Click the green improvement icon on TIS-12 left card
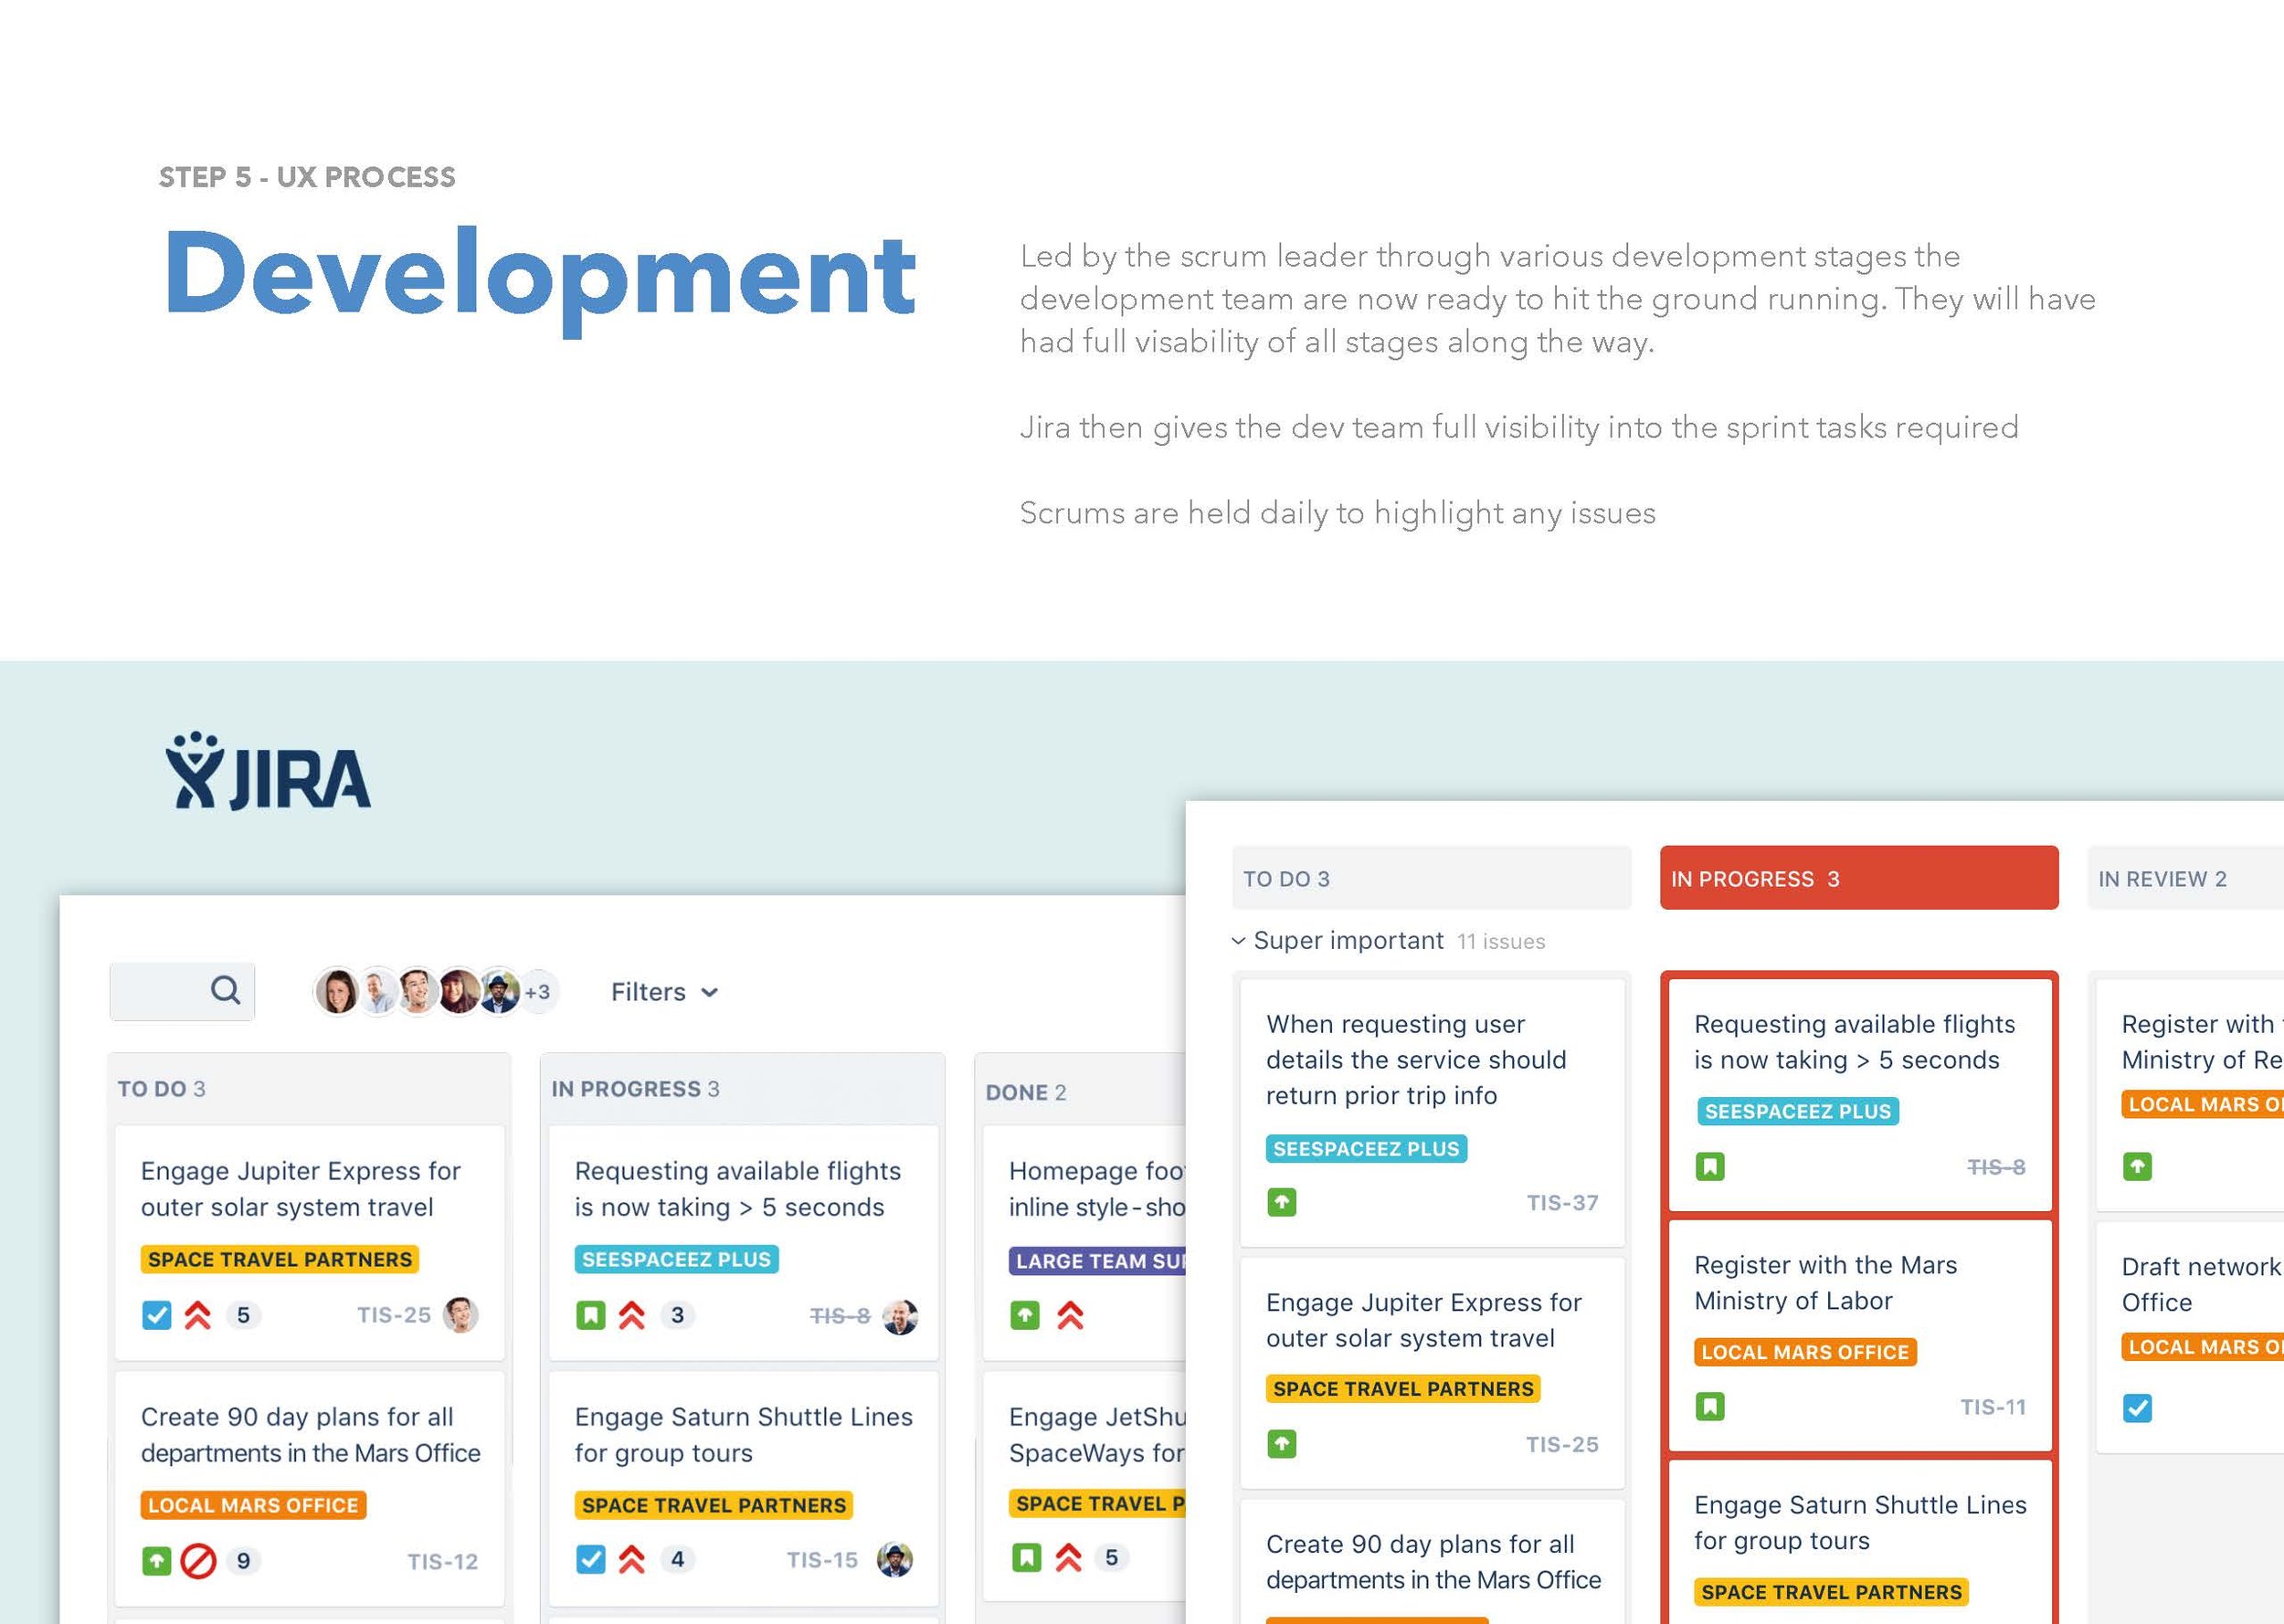Screen dimensions: 2284x1624 point(157,1561)
